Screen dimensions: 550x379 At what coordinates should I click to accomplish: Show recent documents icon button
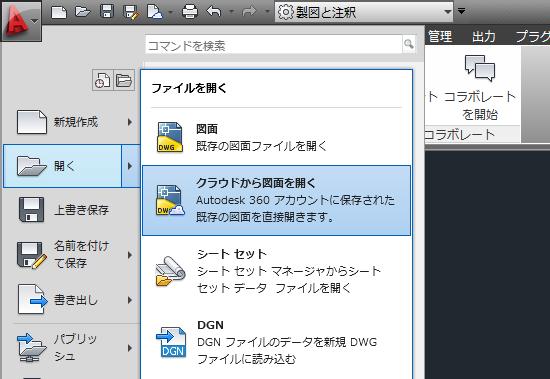[103, 80]
